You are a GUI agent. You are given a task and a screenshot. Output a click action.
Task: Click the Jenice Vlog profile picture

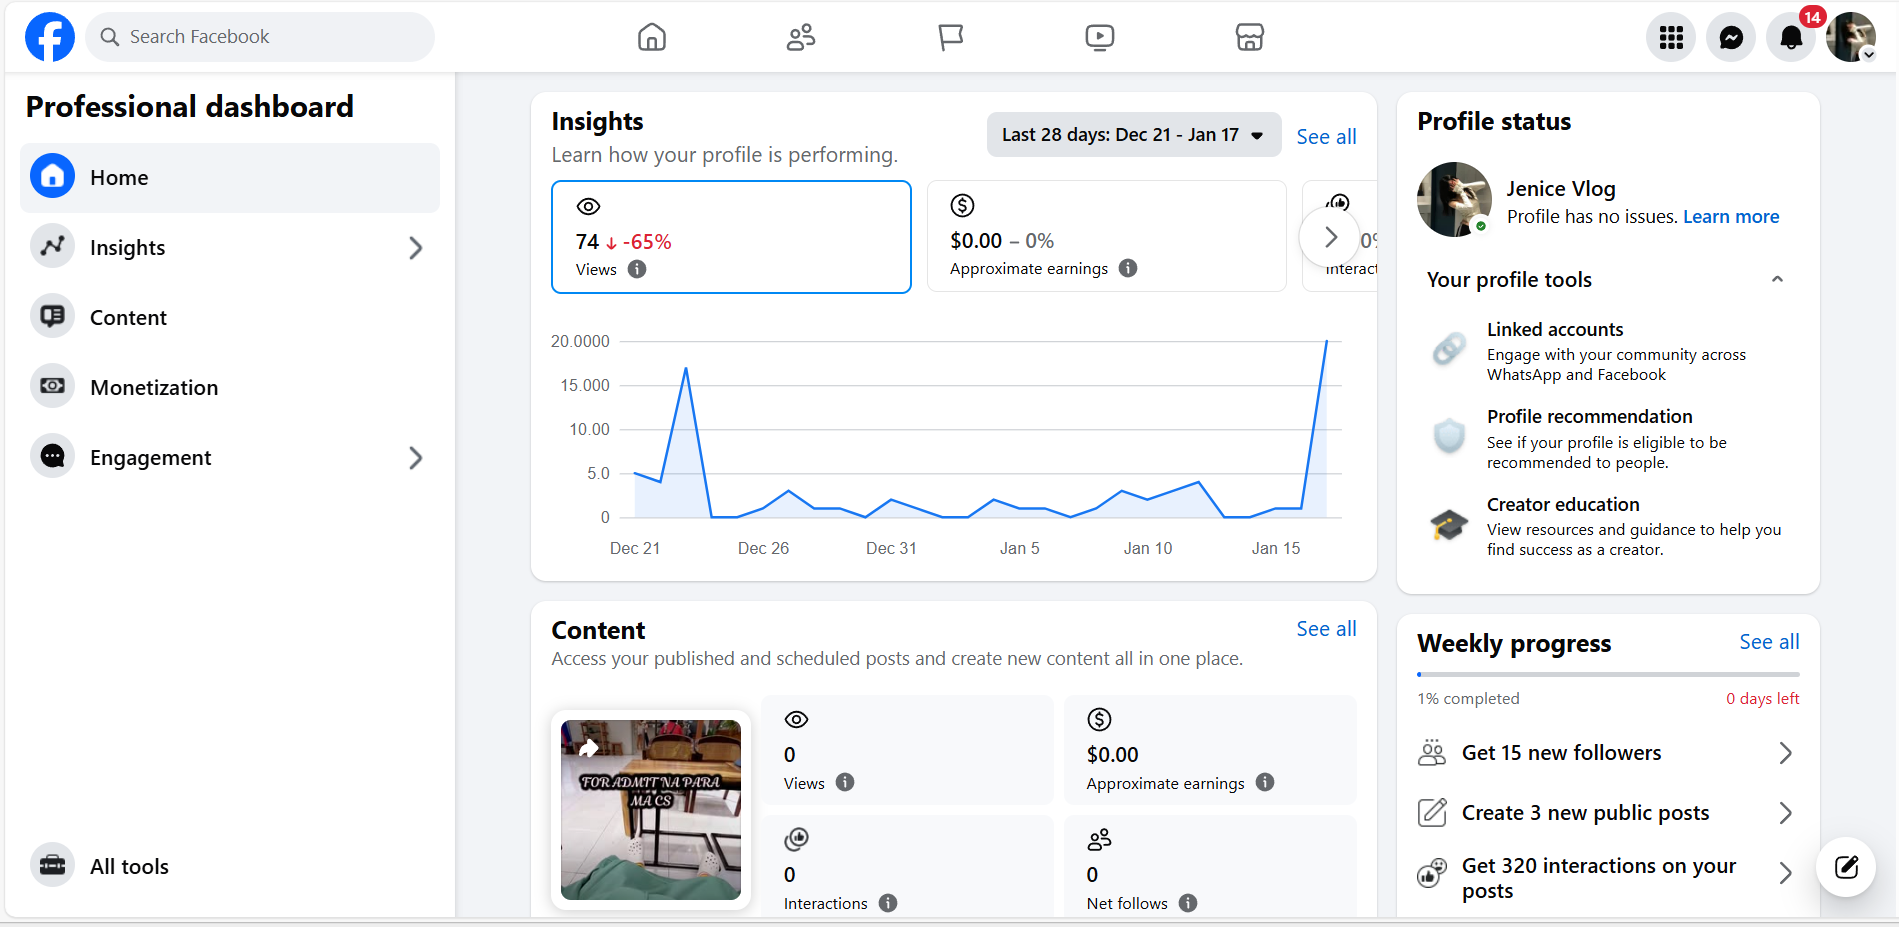tap(1454, 199)
